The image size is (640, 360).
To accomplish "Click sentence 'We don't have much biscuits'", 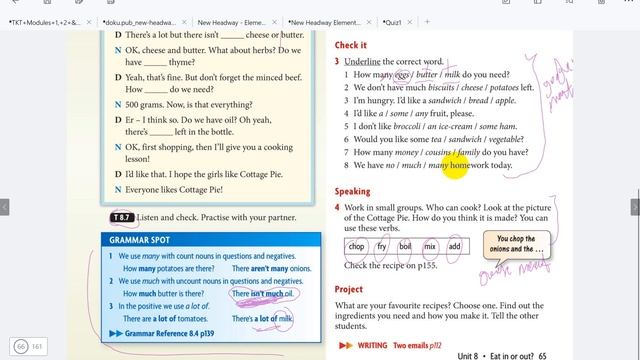I will [443, 87].
